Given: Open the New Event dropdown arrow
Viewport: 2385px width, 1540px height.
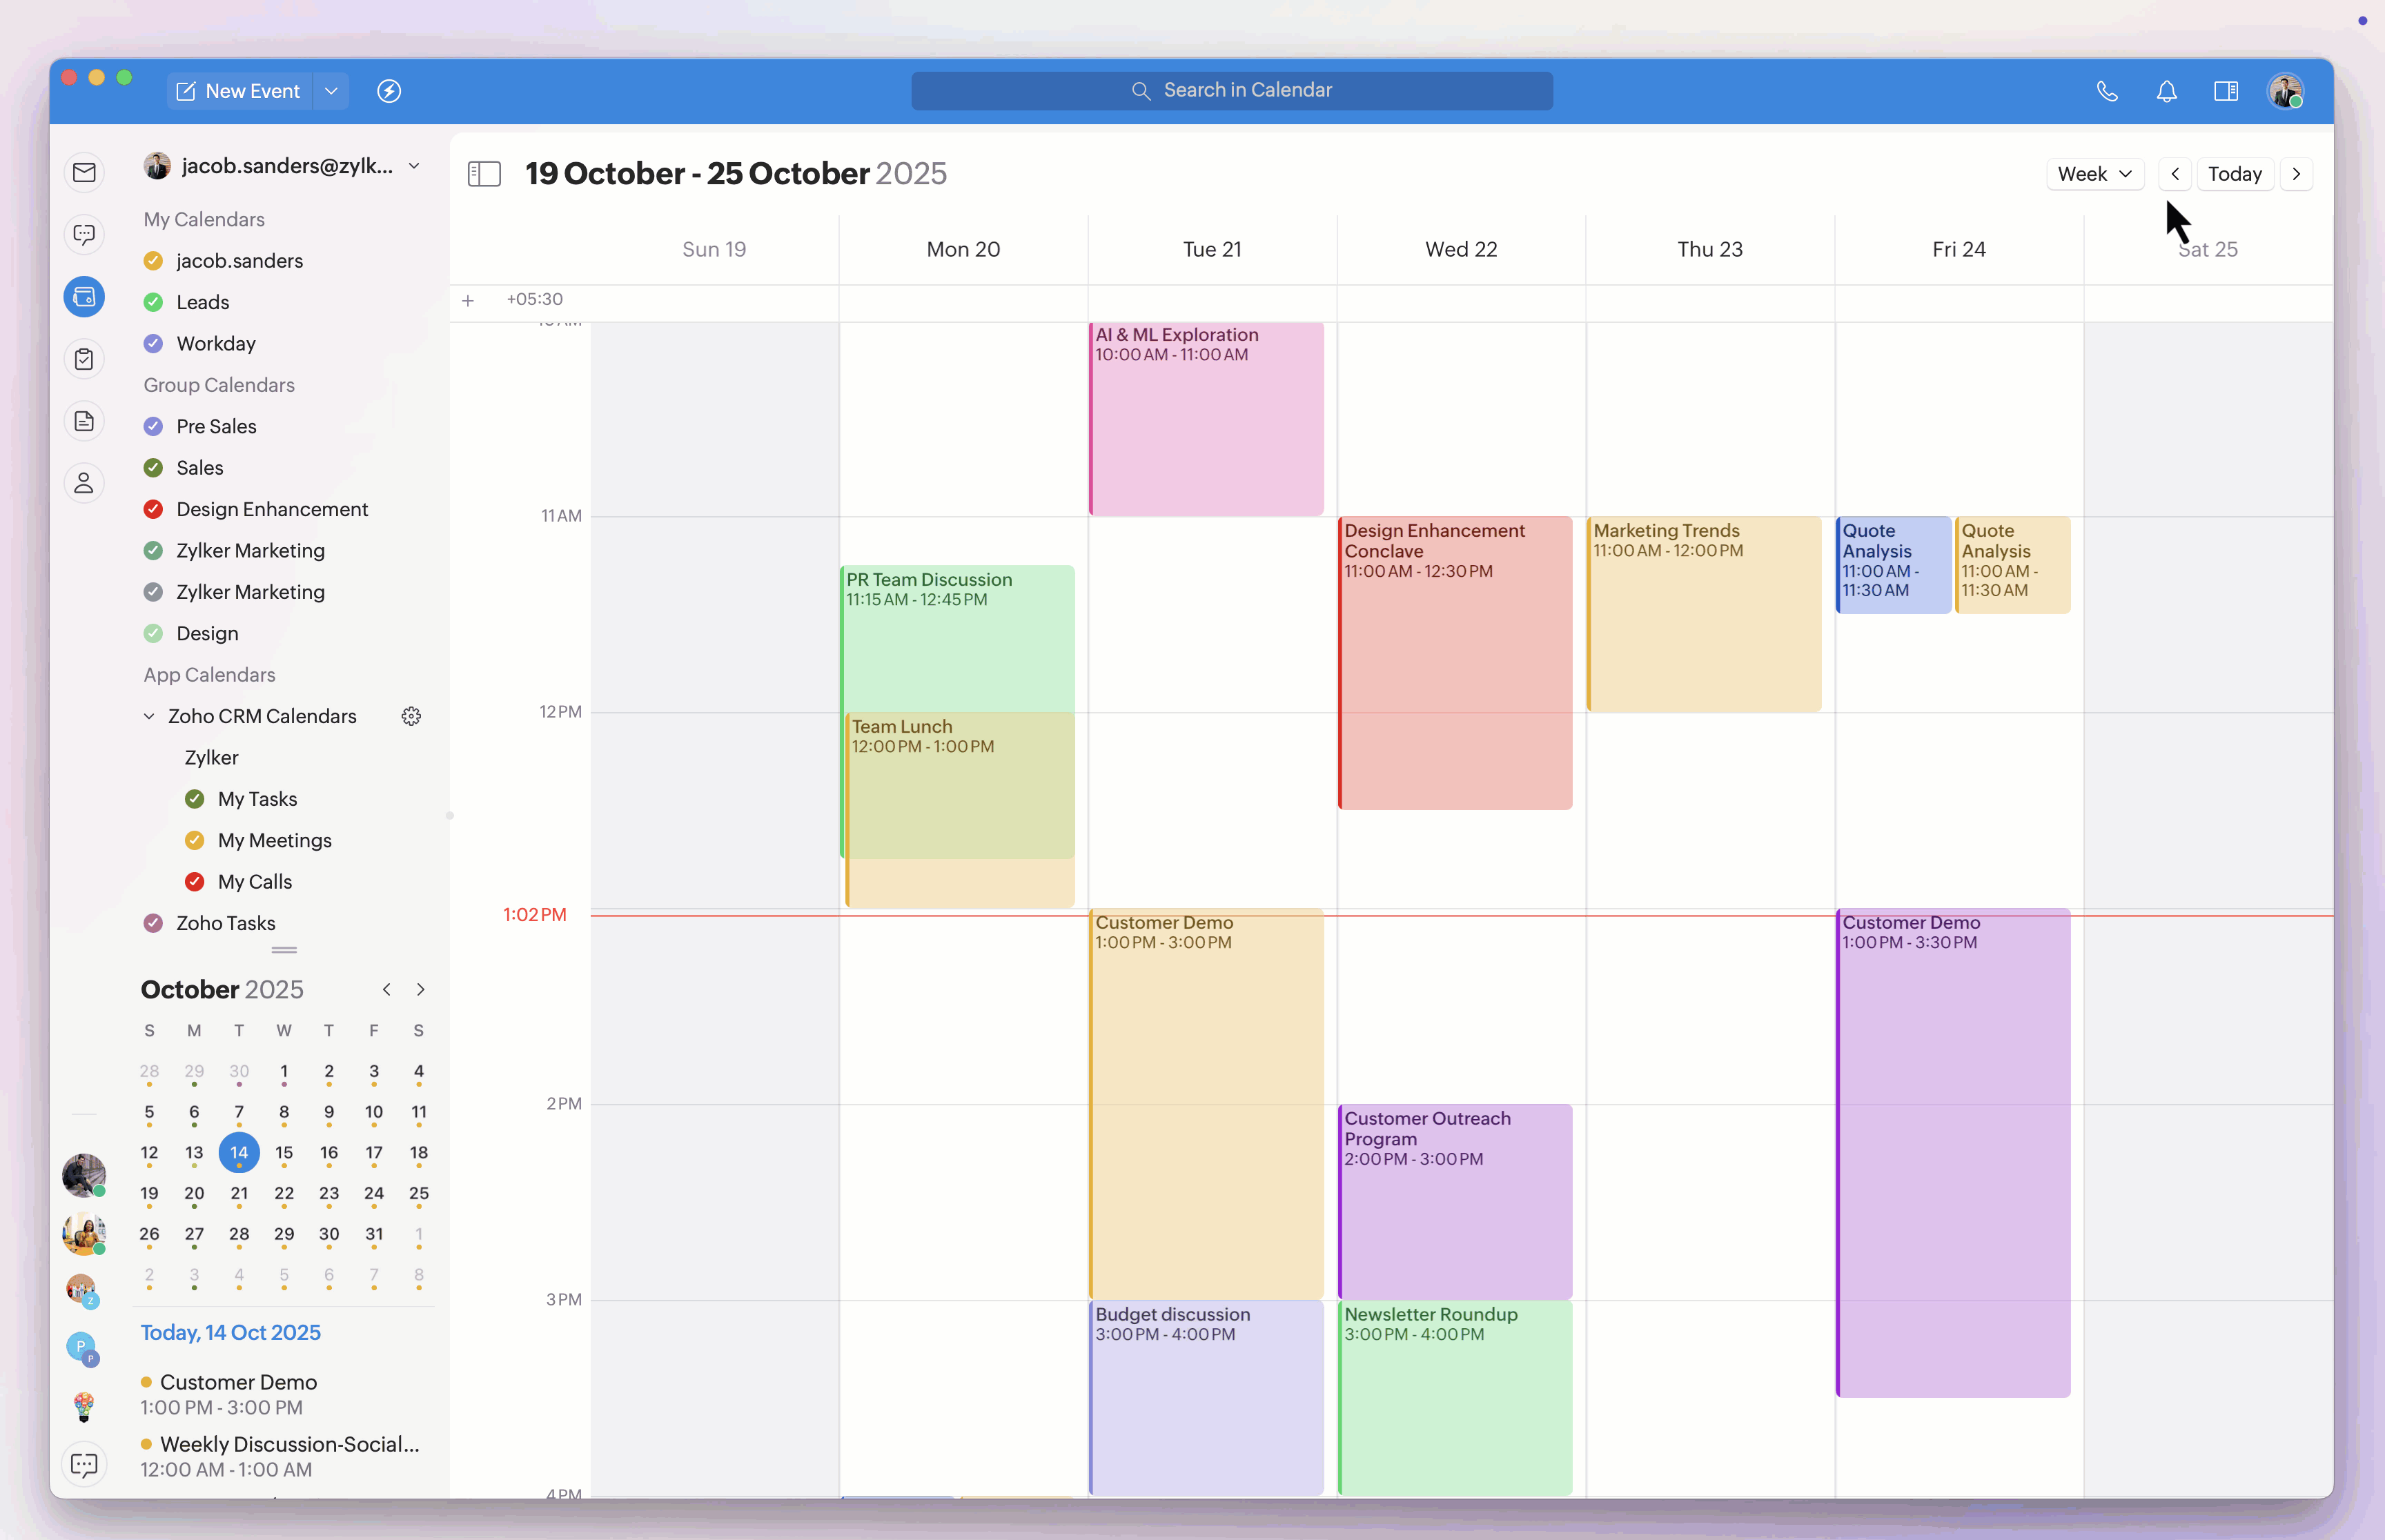Looking at the screenshot, I should 331,91.
